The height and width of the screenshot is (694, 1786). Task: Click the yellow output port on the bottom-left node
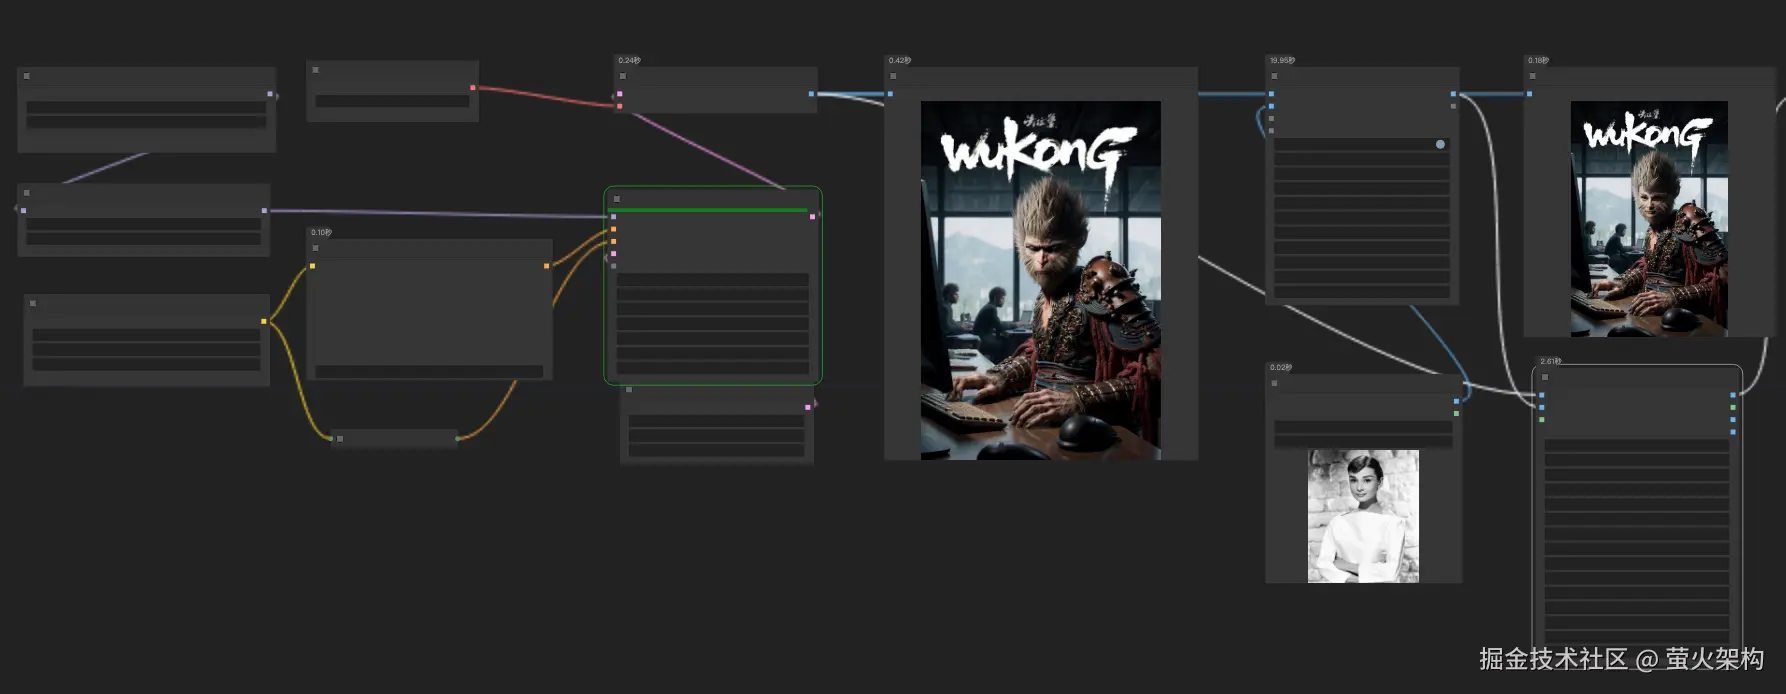264,321
